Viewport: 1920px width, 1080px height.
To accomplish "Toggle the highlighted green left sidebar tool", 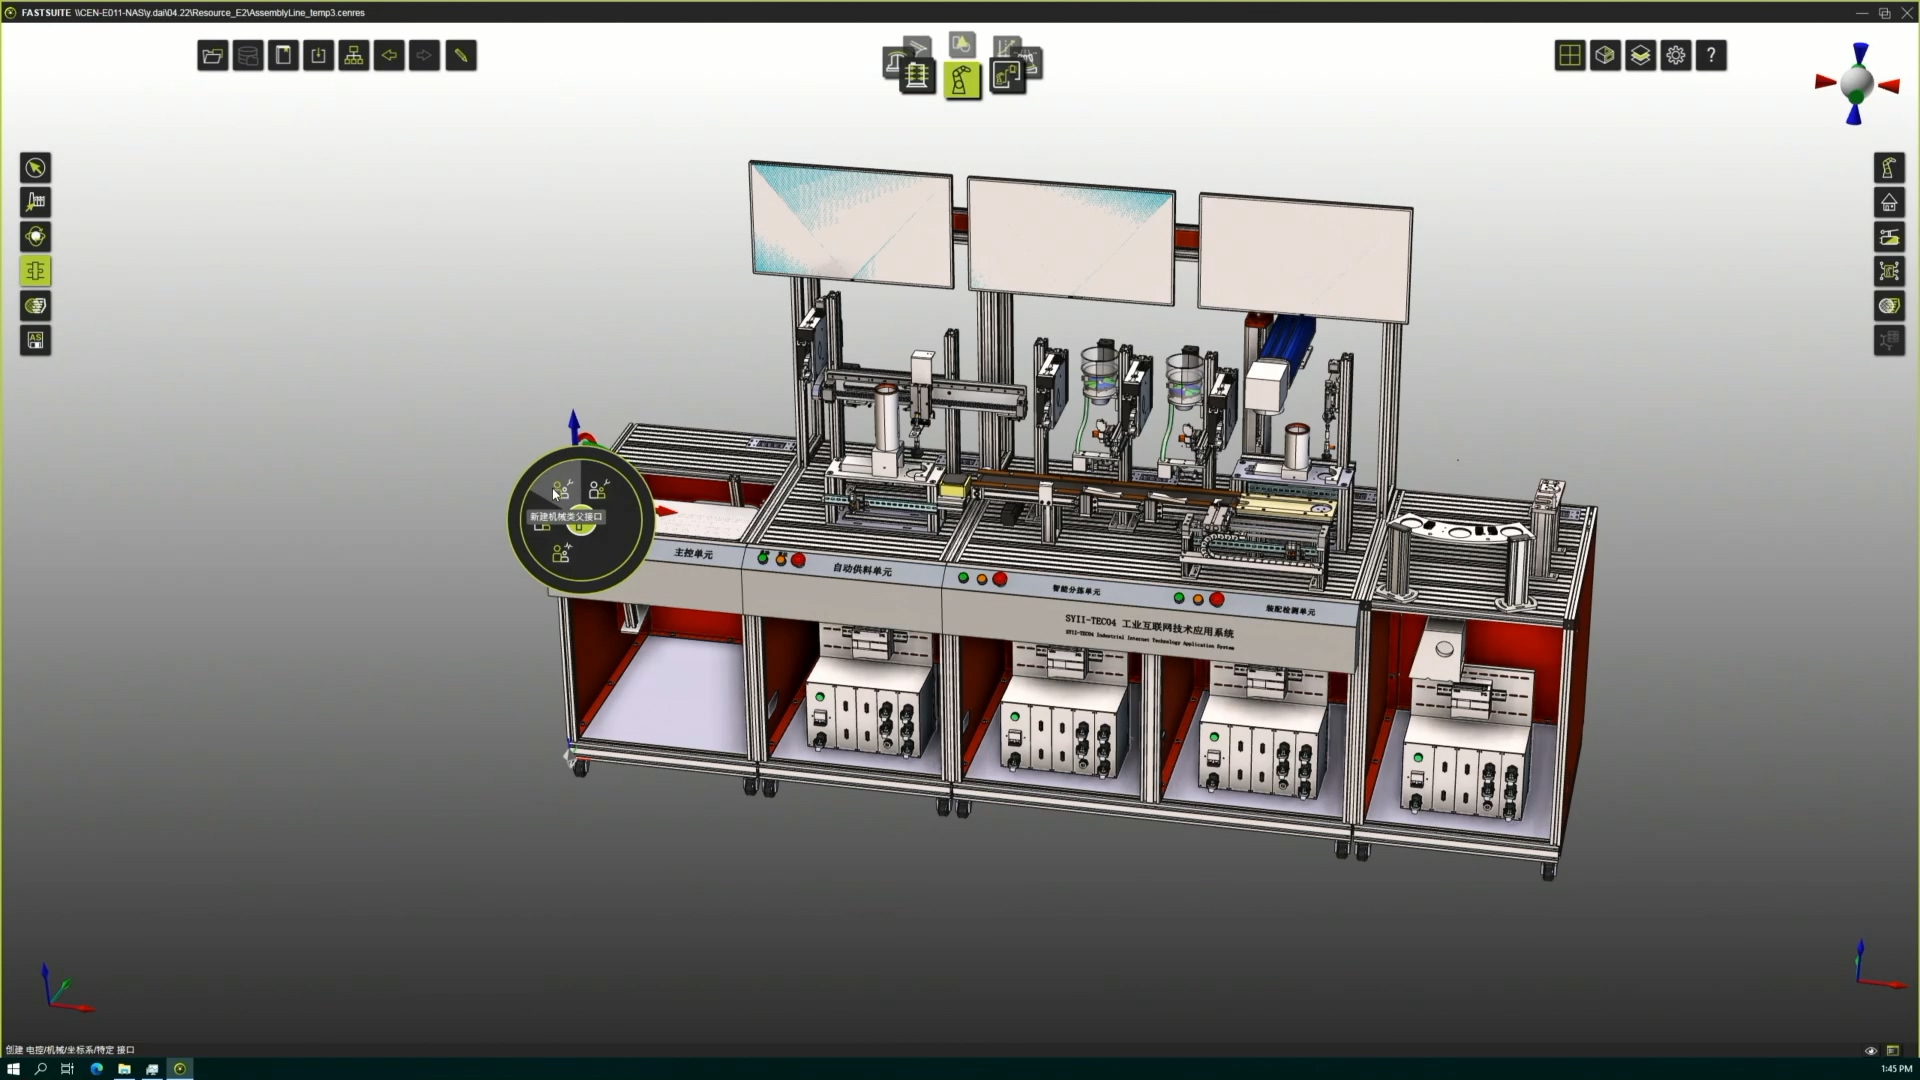I will click(36, 271).
